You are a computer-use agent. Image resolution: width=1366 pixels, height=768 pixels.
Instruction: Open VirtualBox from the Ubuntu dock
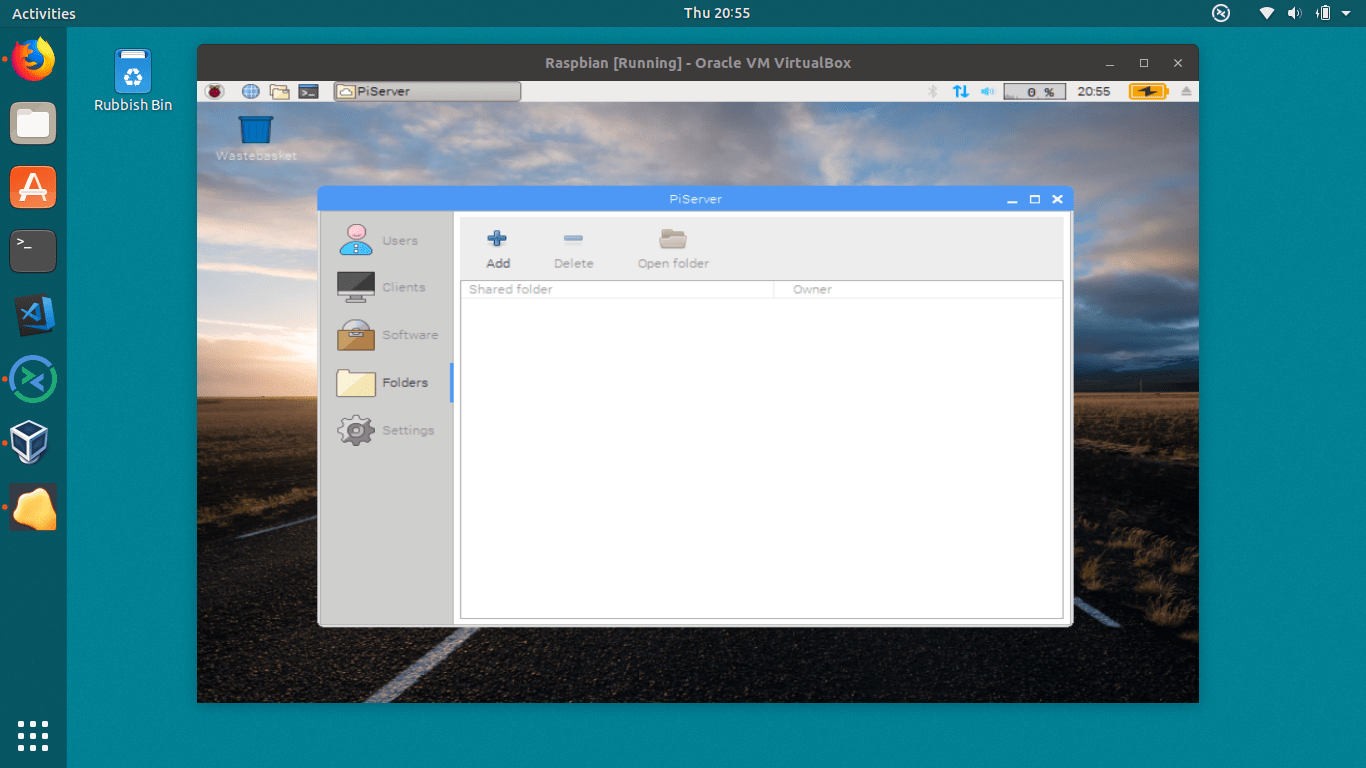33,443
